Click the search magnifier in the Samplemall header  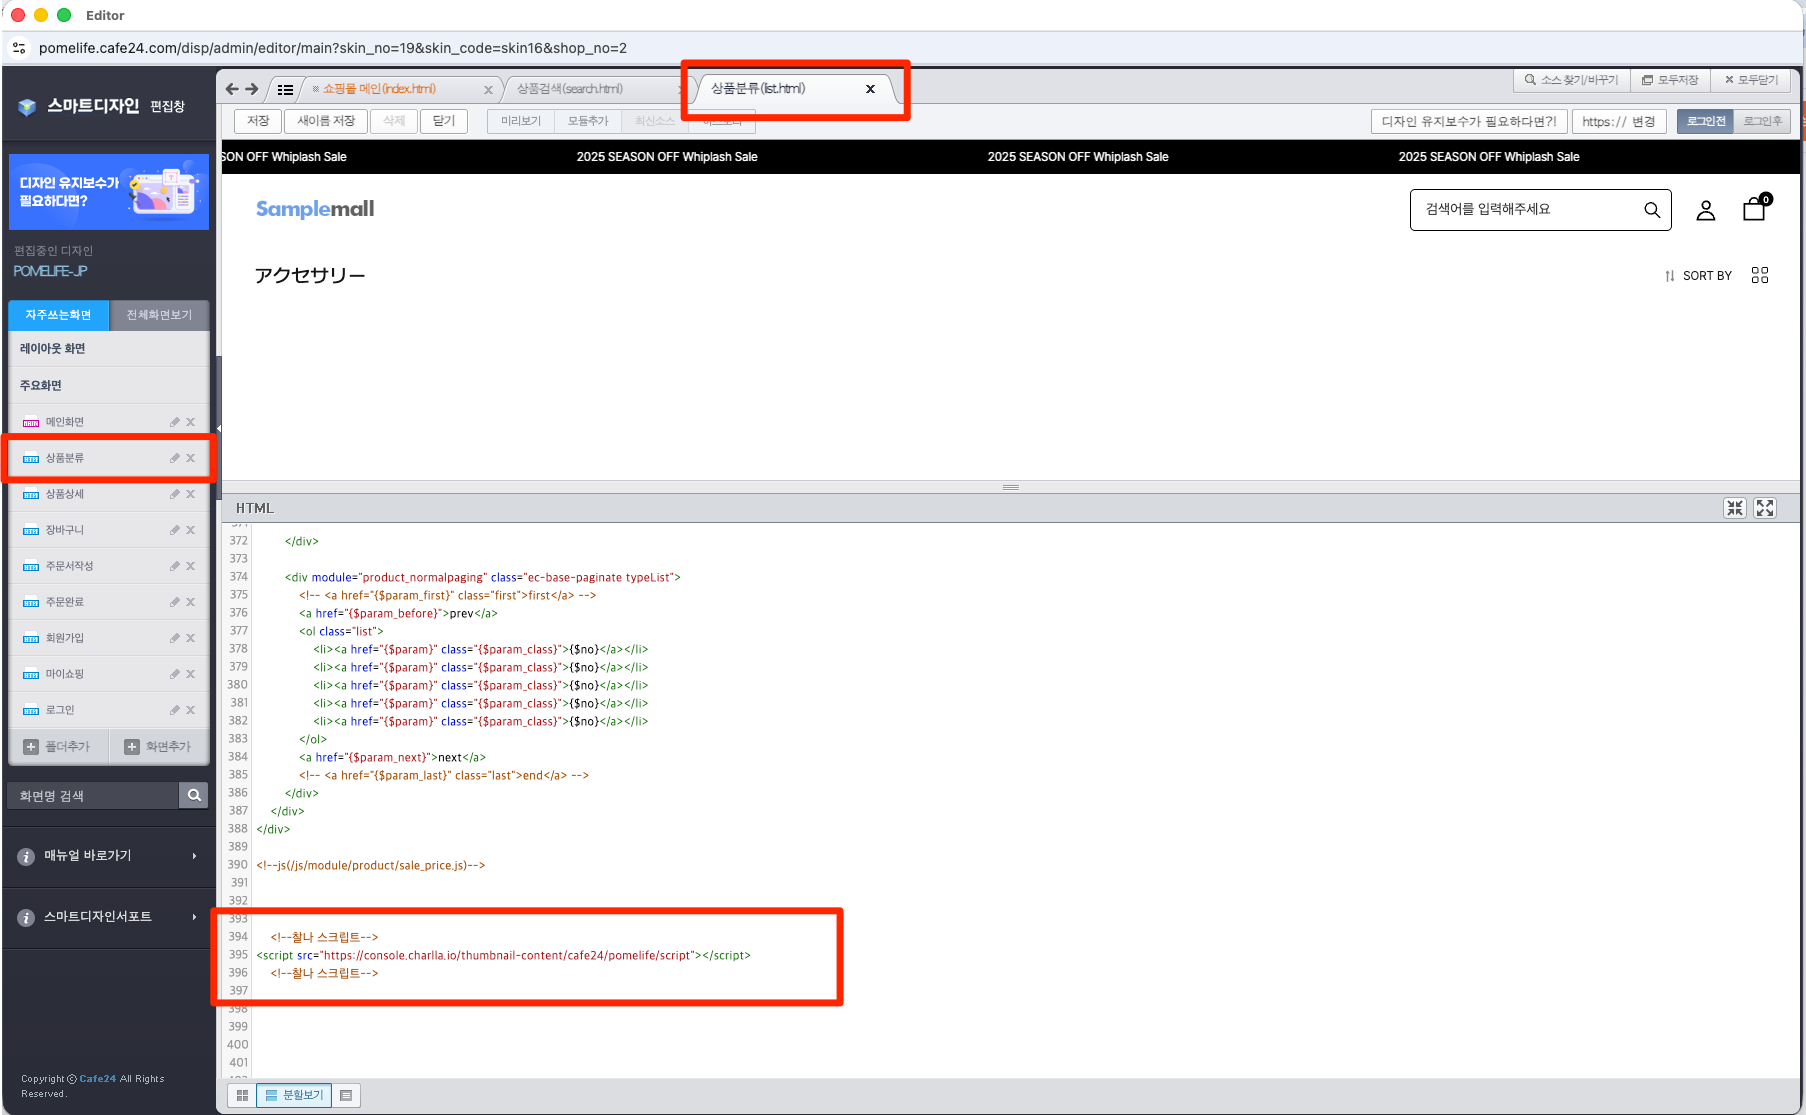click(x=1651, y=210)
